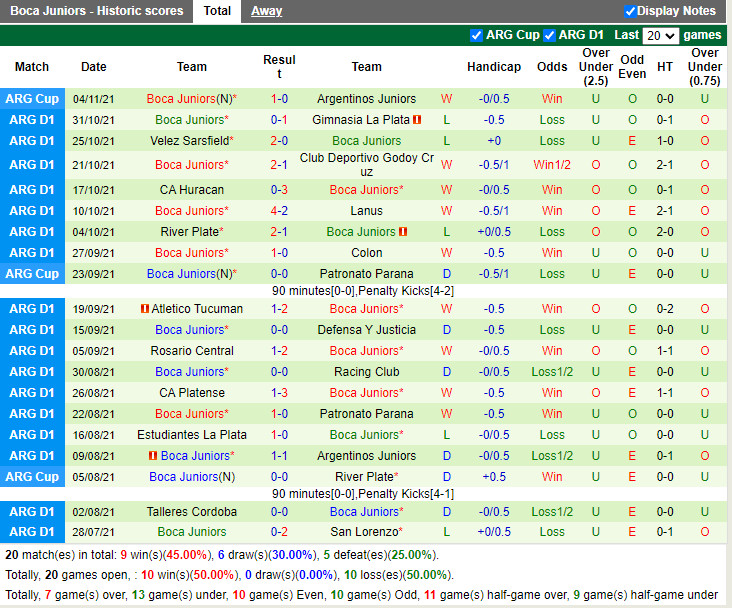The height and width of the screenshot is (608, 732).
Task: Uncheck the ARG Cup filter checkbox
Action: point(476,35)
